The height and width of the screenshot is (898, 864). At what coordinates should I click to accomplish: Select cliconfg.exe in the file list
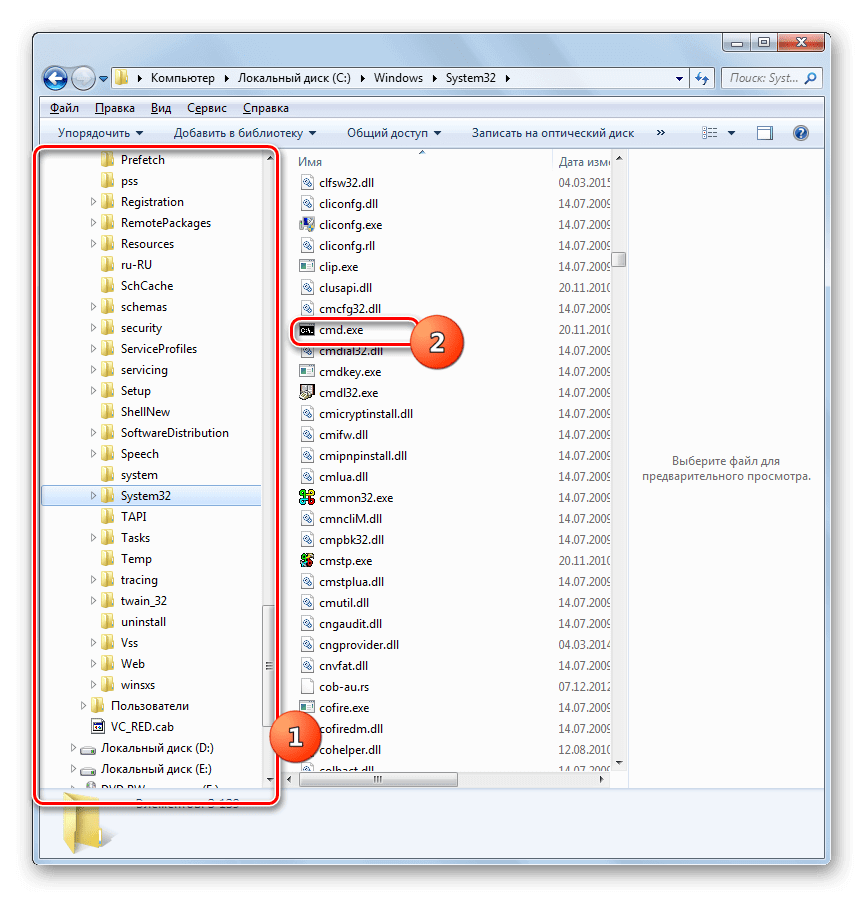click(350, 225)
